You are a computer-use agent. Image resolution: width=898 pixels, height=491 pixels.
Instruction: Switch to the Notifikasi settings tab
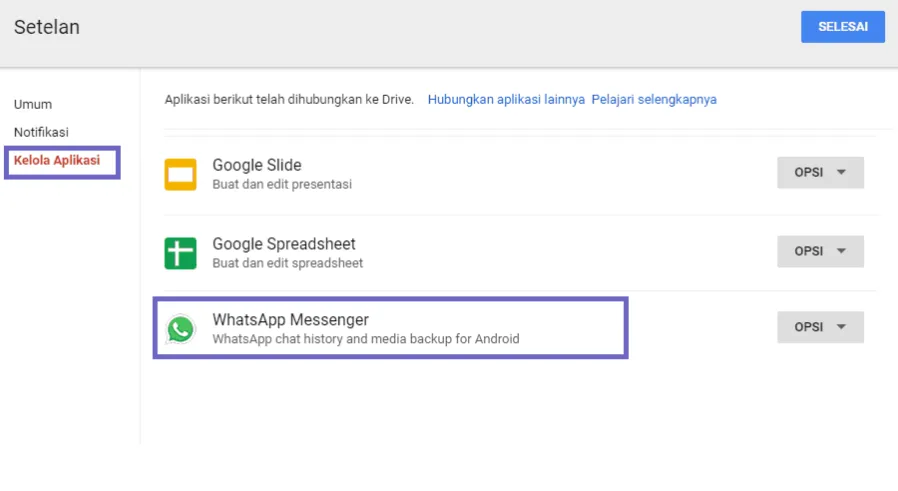coord(41,132)
